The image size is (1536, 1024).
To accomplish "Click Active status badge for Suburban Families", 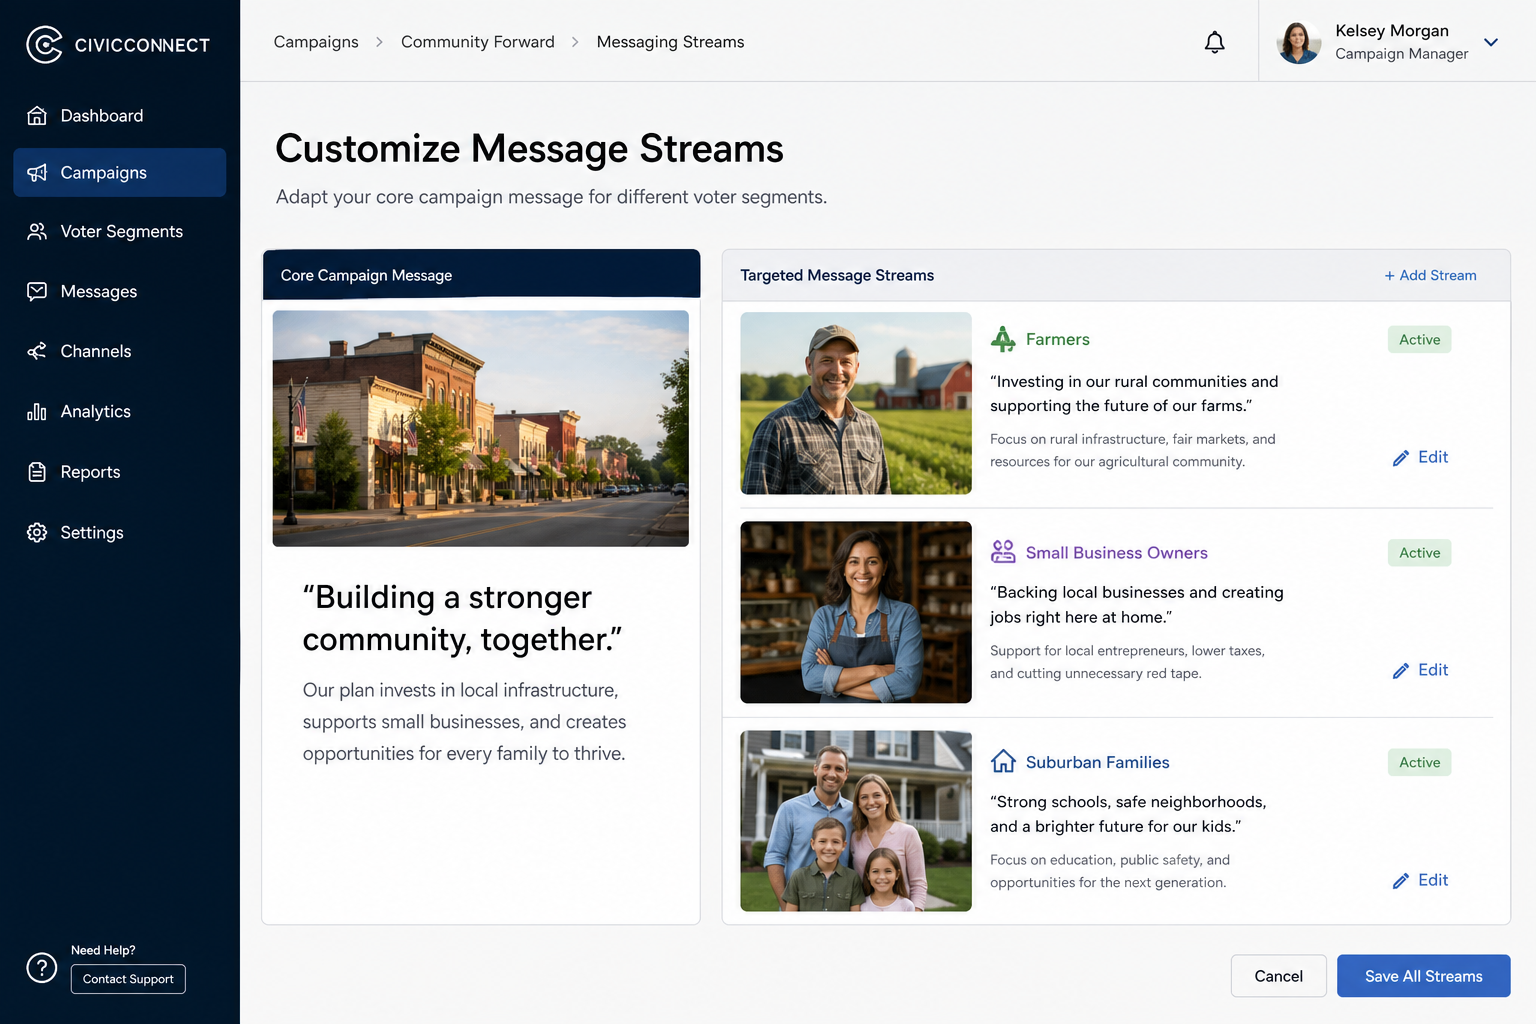I will coord(1420,762).
